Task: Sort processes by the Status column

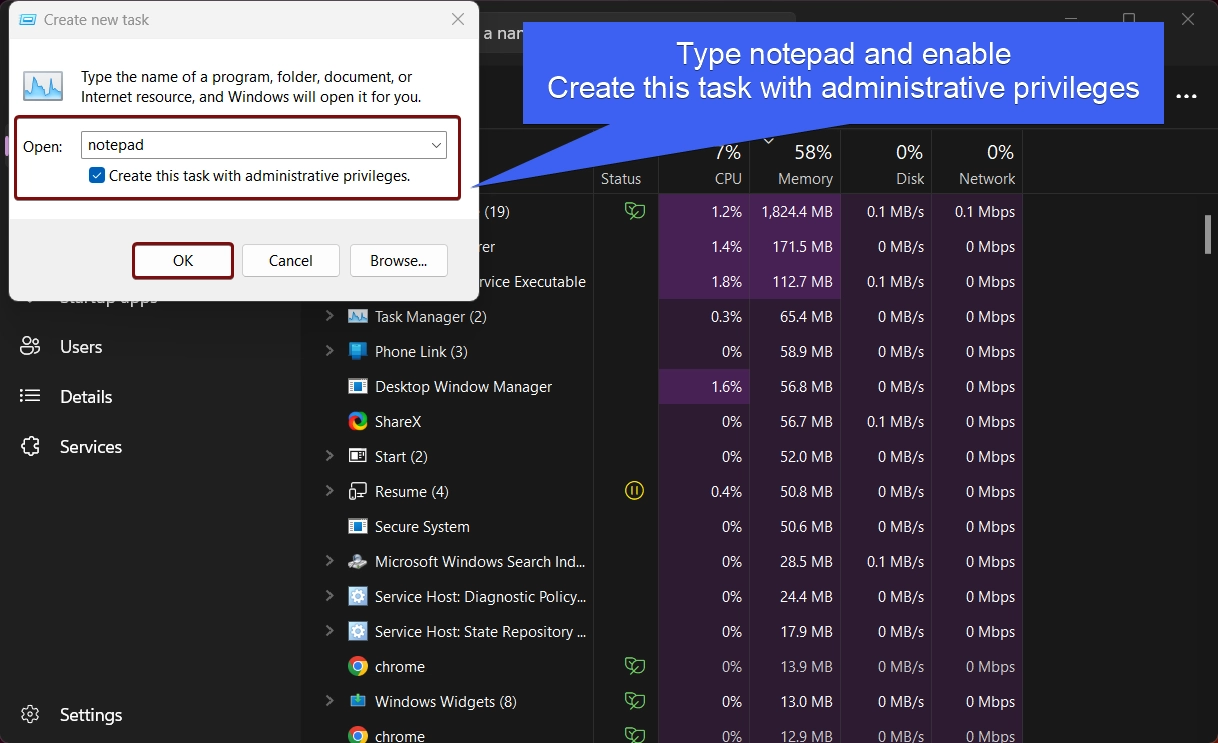Action: coord(621,179)
